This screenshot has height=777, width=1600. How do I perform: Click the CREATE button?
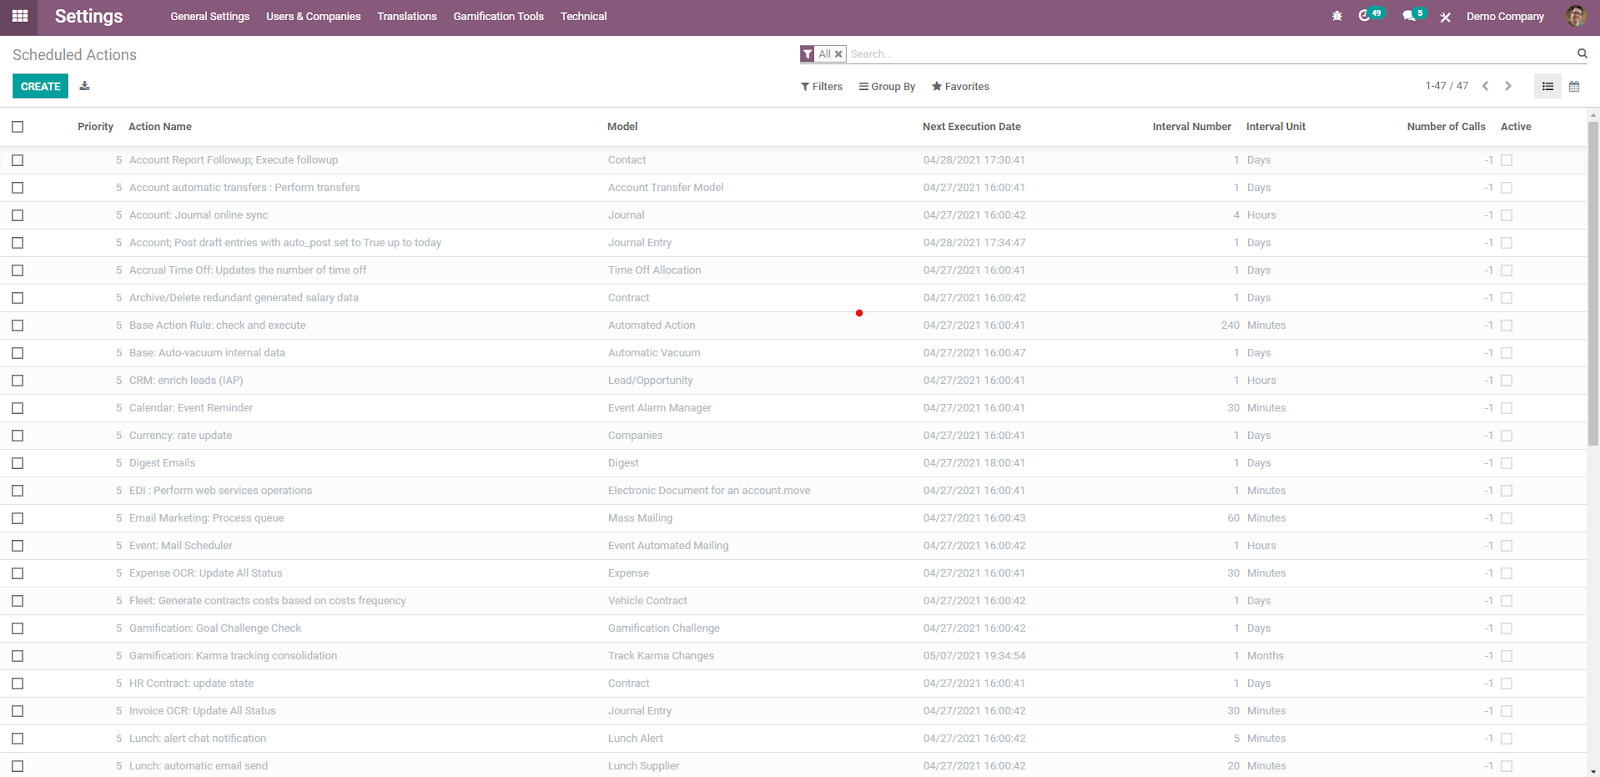click(x=41, y=86)
